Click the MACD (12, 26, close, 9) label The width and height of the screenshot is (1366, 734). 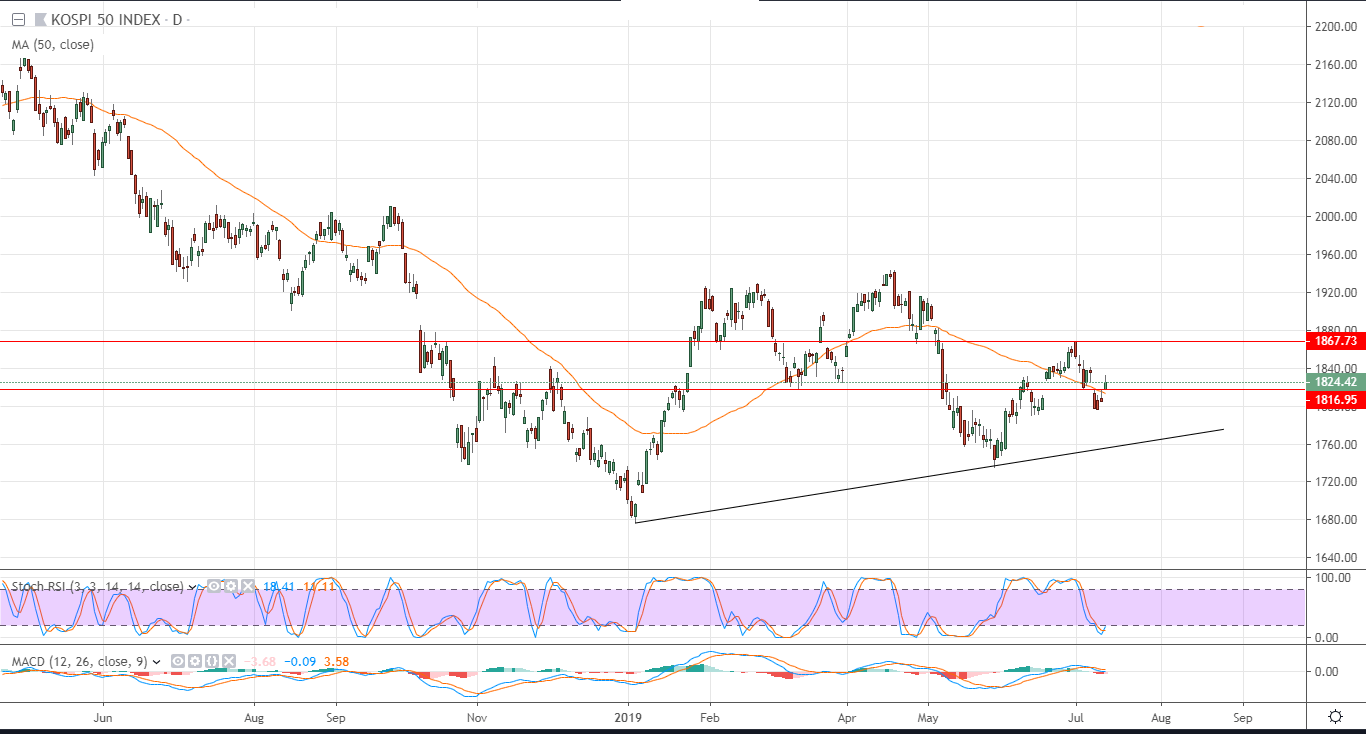pyautogui.click(x=80, y=661)
